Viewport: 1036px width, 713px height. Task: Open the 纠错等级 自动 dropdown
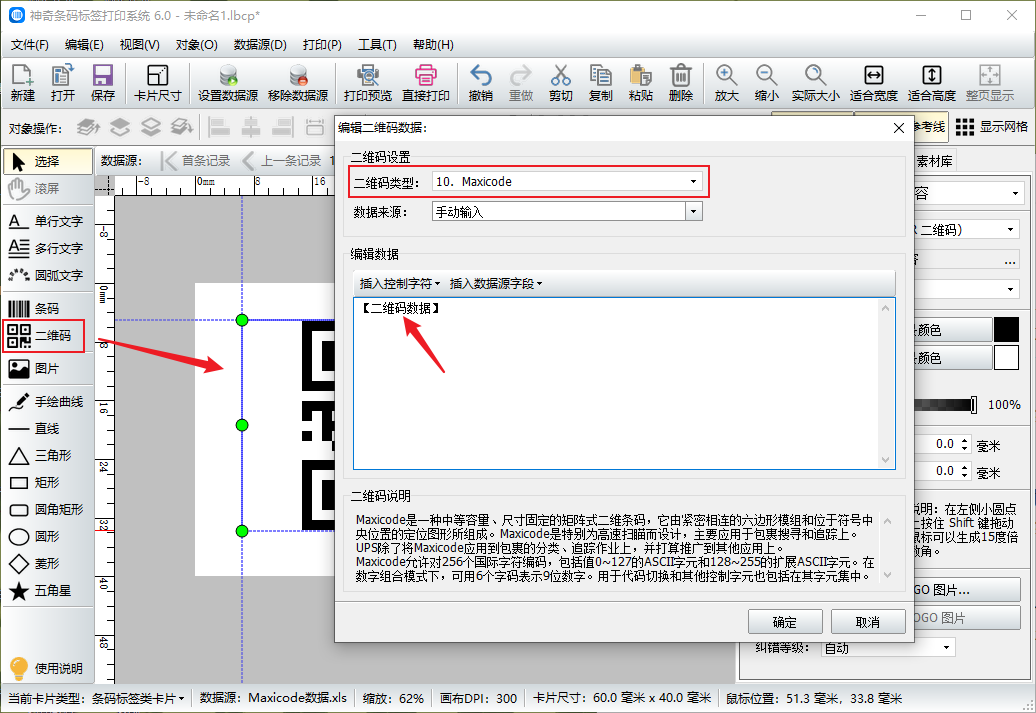889,648
